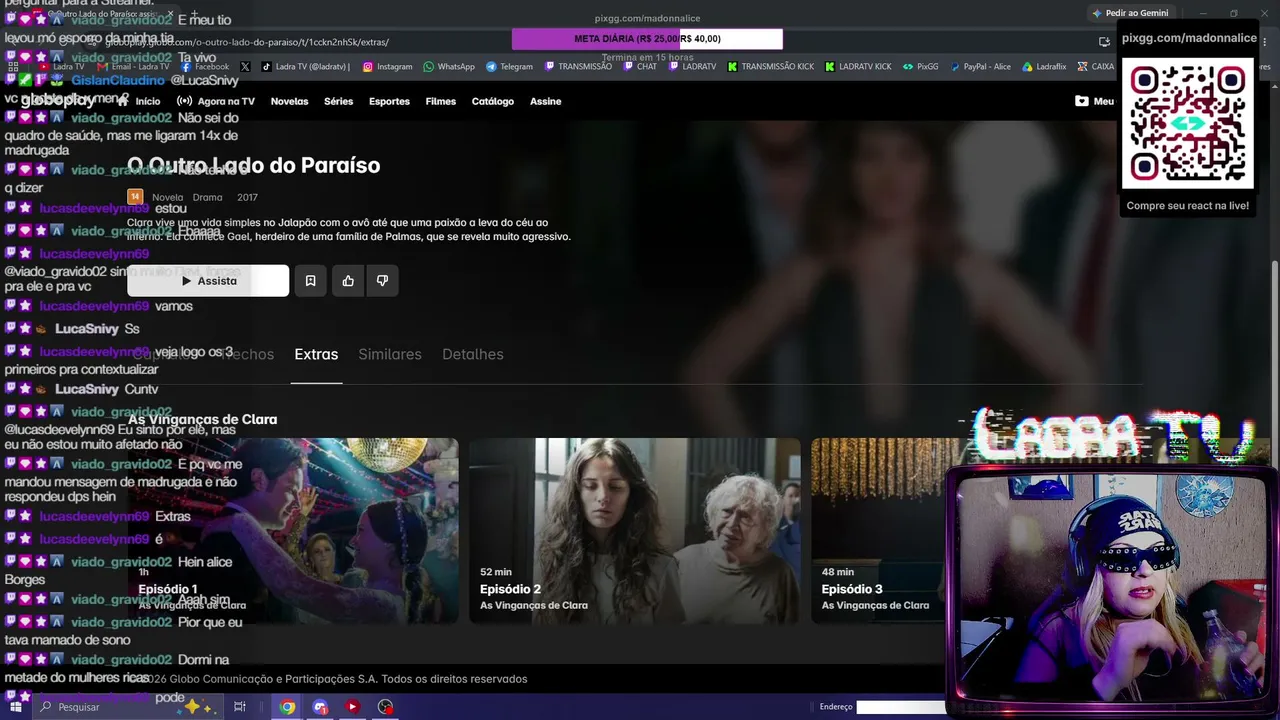Open Agora na TV live section
1280x720 pixels.
coord(216,101)
